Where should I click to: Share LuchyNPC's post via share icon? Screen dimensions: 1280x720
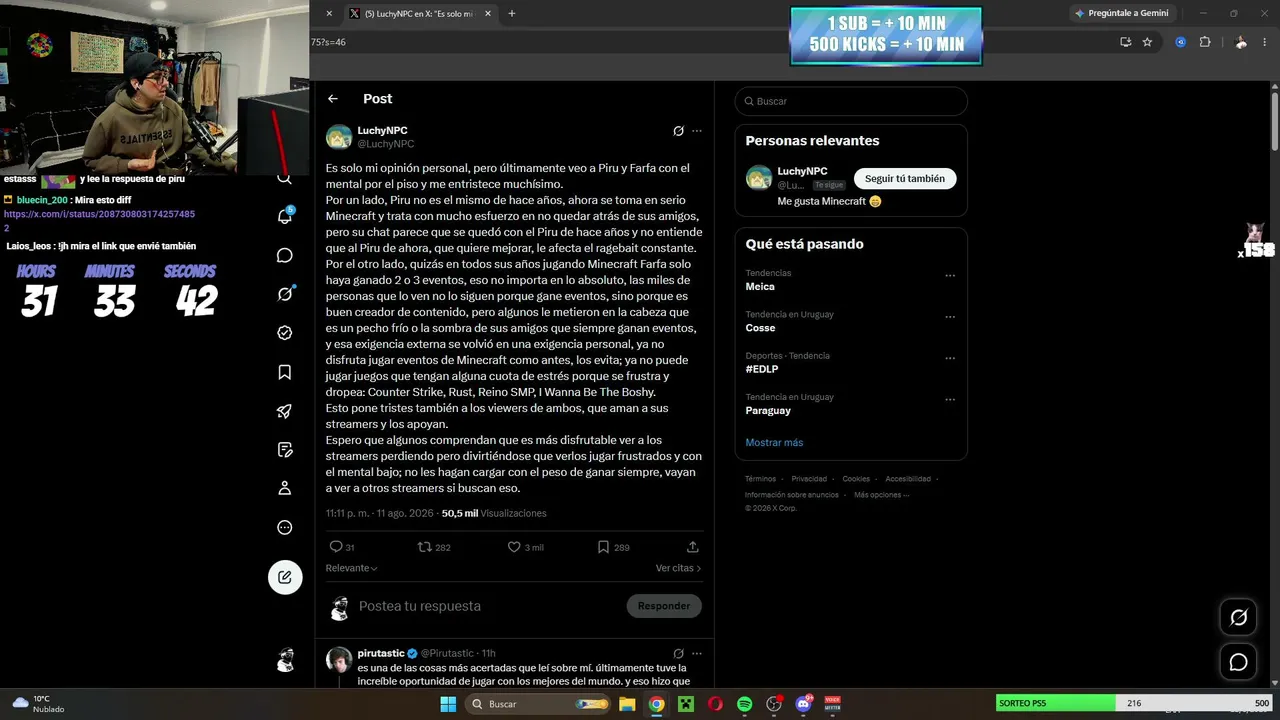pyautogui.click(x=692, y=547)
